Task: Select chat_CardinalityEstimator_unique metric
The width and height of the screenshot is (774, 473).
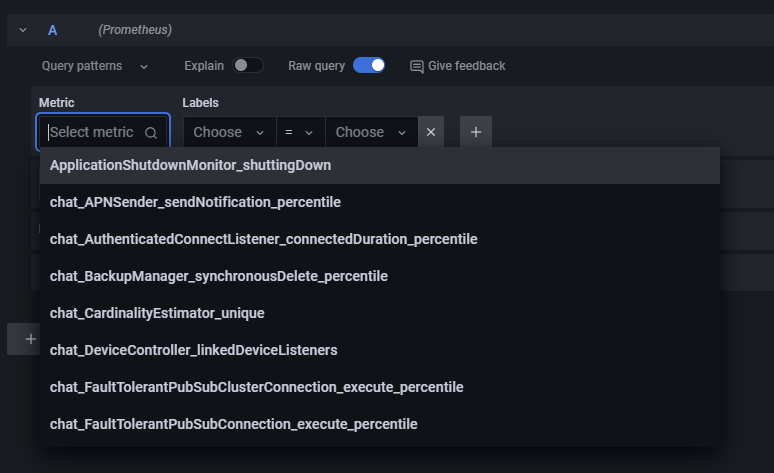Action: [x=157, y=313]
